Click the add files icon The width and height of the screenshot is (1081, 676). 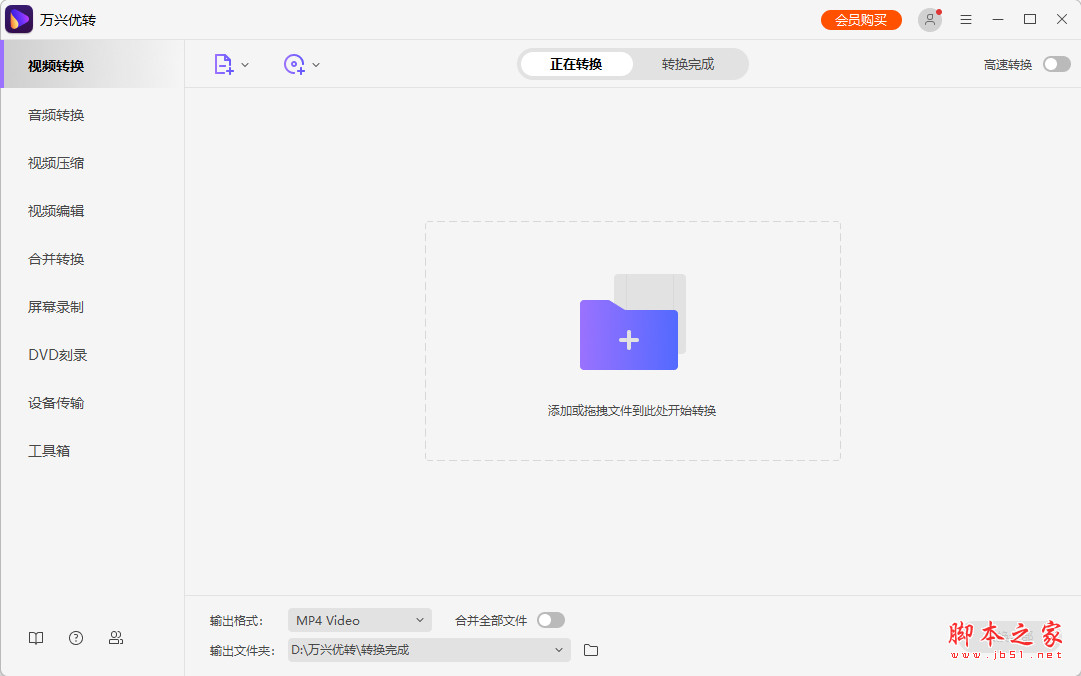222,64
